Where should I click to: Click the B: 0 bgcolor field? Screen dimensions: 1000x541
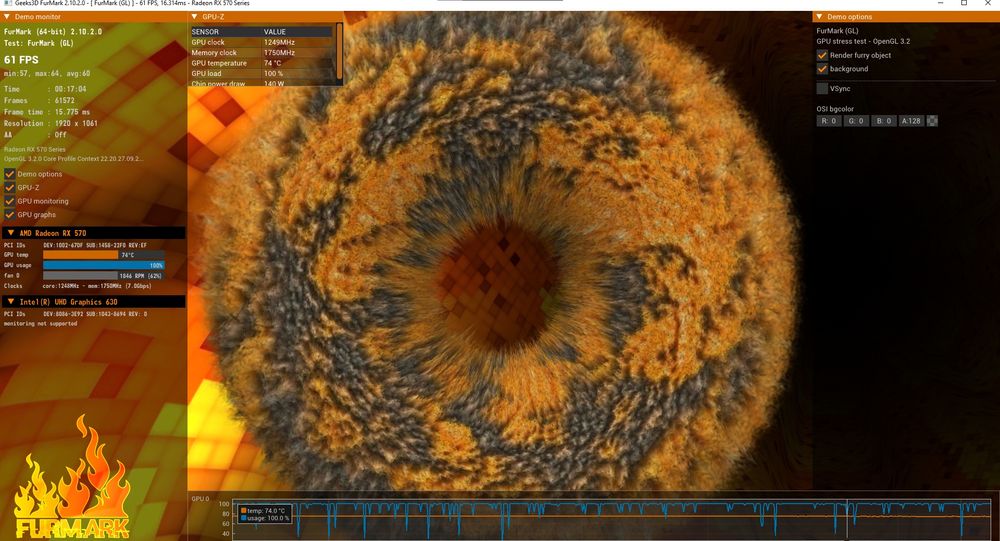click(883, 121)
